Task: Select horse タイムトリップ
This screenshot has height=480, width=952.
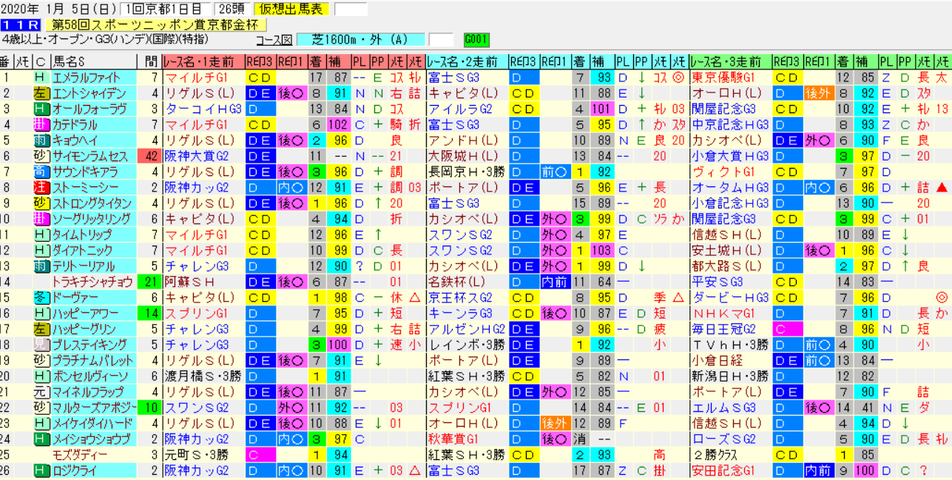Action: [x=93, y=234]
